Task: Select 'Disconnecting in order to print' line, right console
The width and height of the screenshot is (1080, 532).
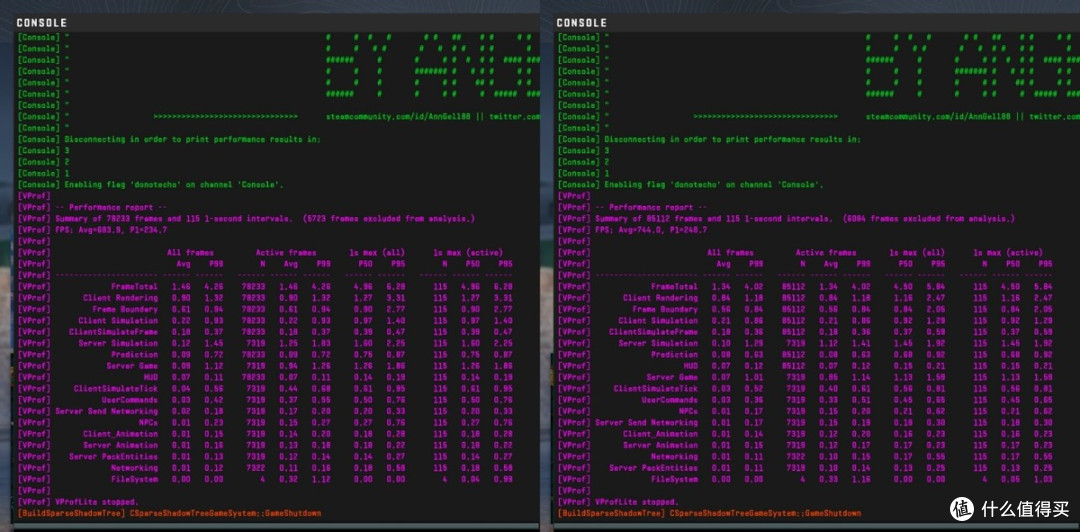Action: [709, 139]
